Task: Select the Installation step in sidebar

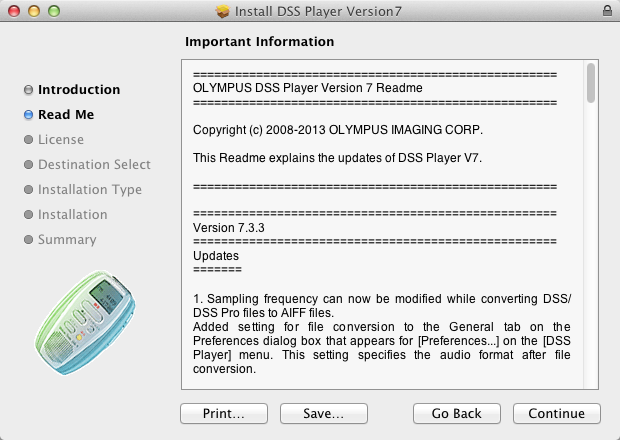Action: (72, 215)
